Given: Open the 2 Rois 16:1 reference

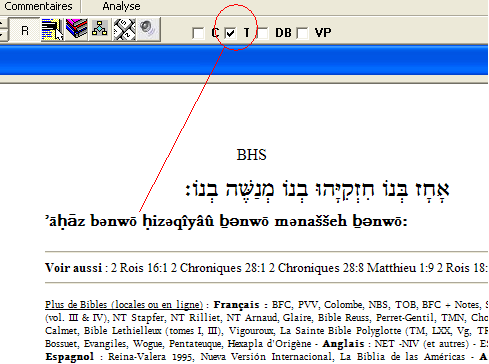Looking at the screenshot, I should pyautogui.click(x=139, y=268).
